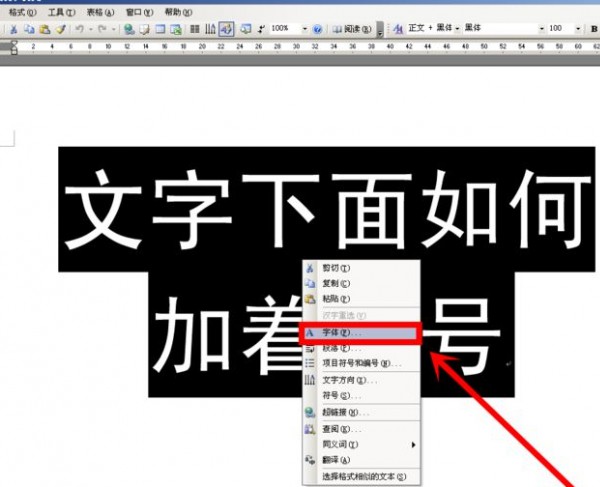The image size is (600, 487).
Task: Insert hyperlink using the globe toolbar icon
Action: (129, 29)
